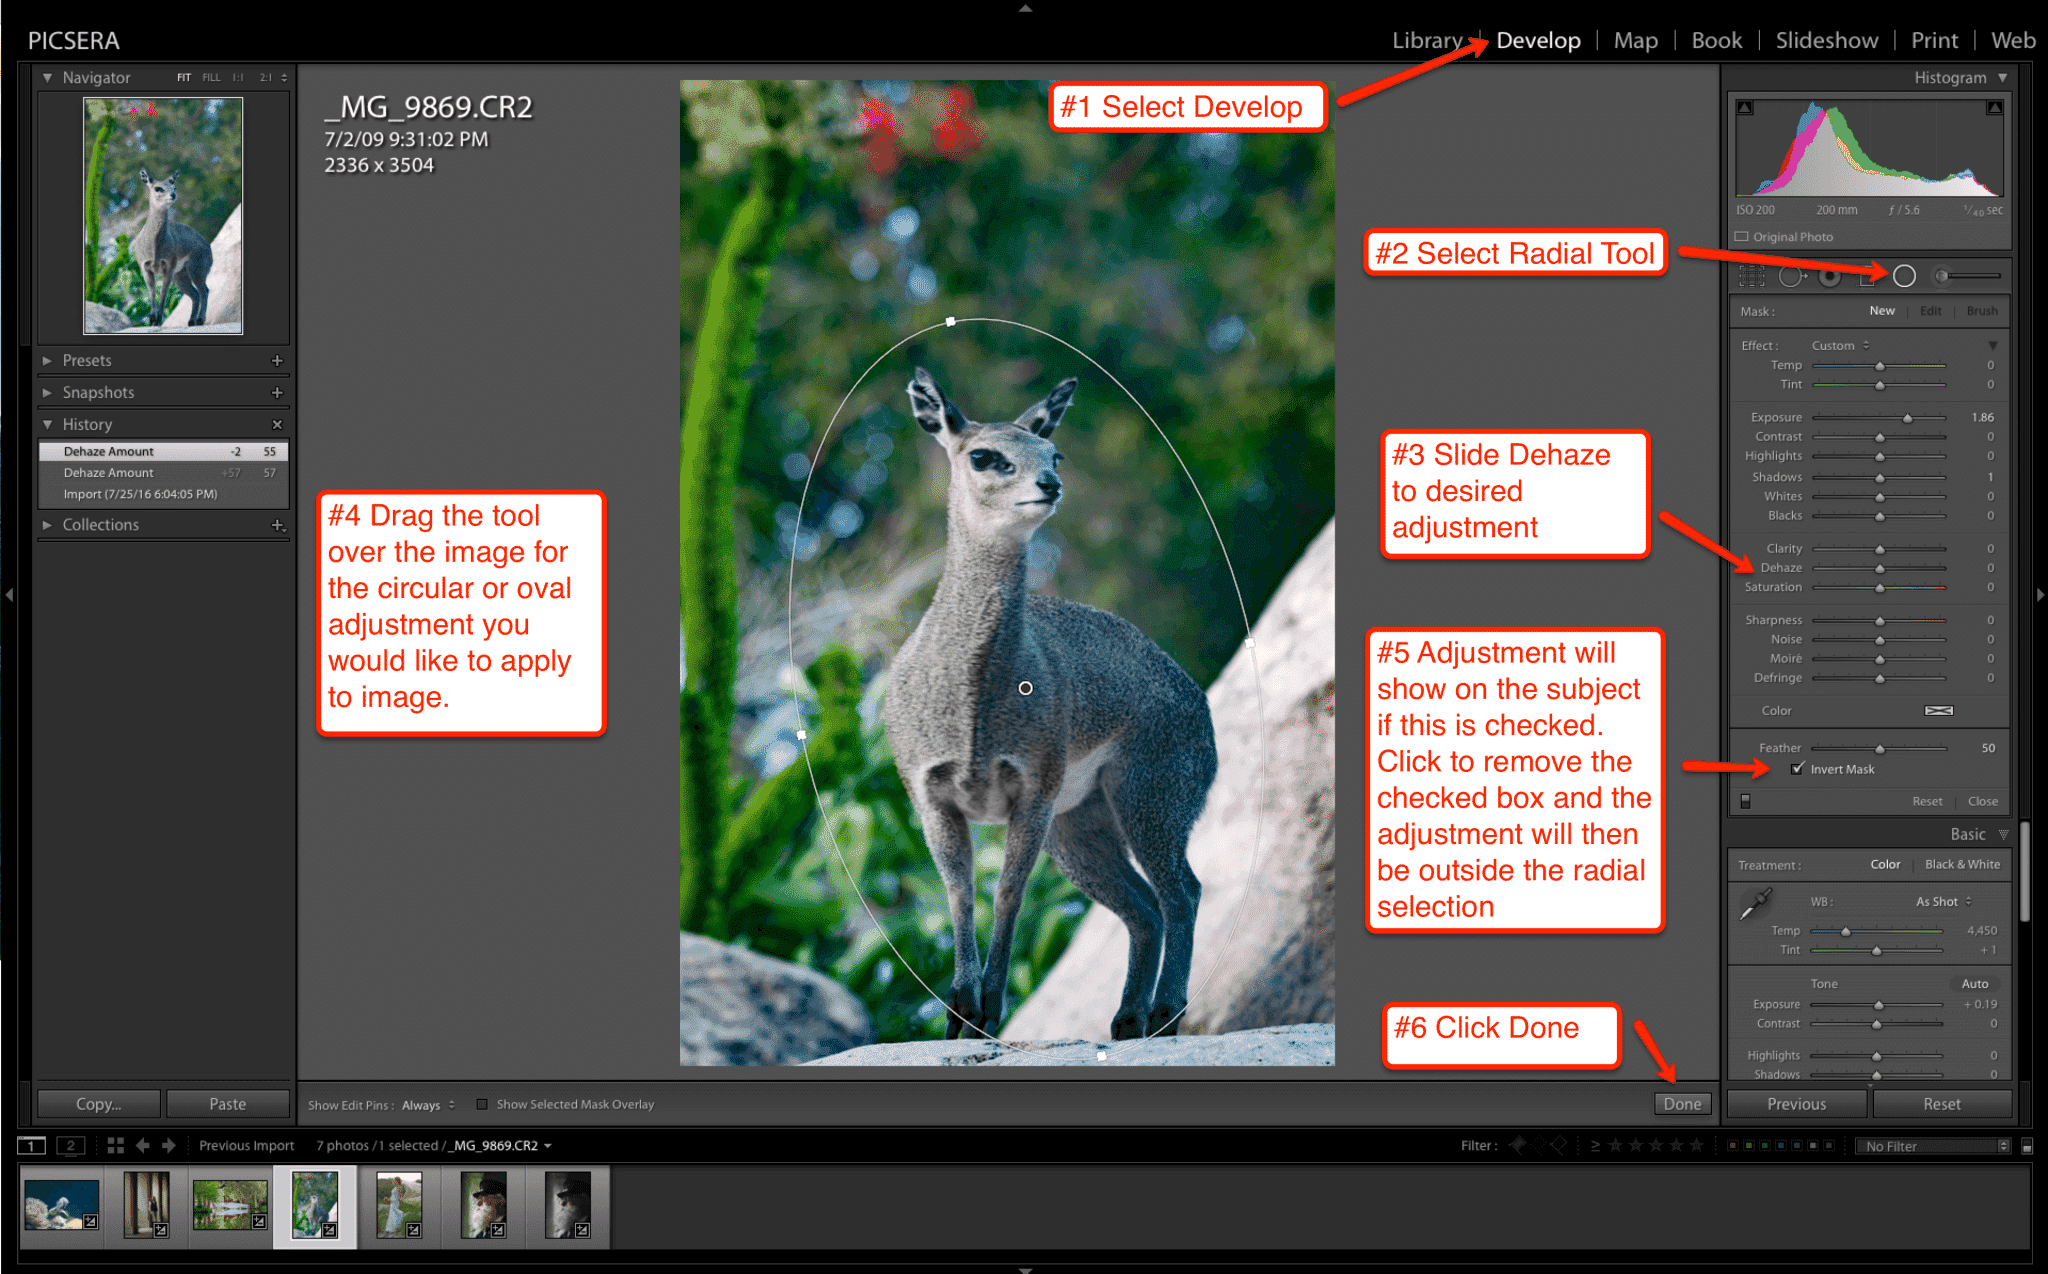Expand the Snapshots panel

pyautogui.click(x=98, y=392)
